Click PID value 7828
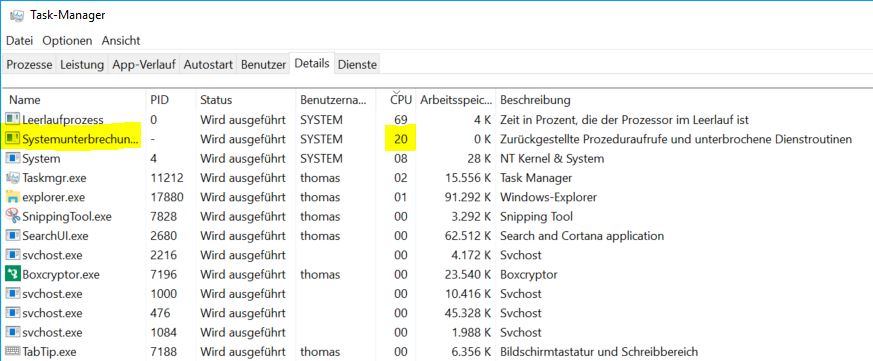This screenshot has width=873, height=361. [164, 216]
